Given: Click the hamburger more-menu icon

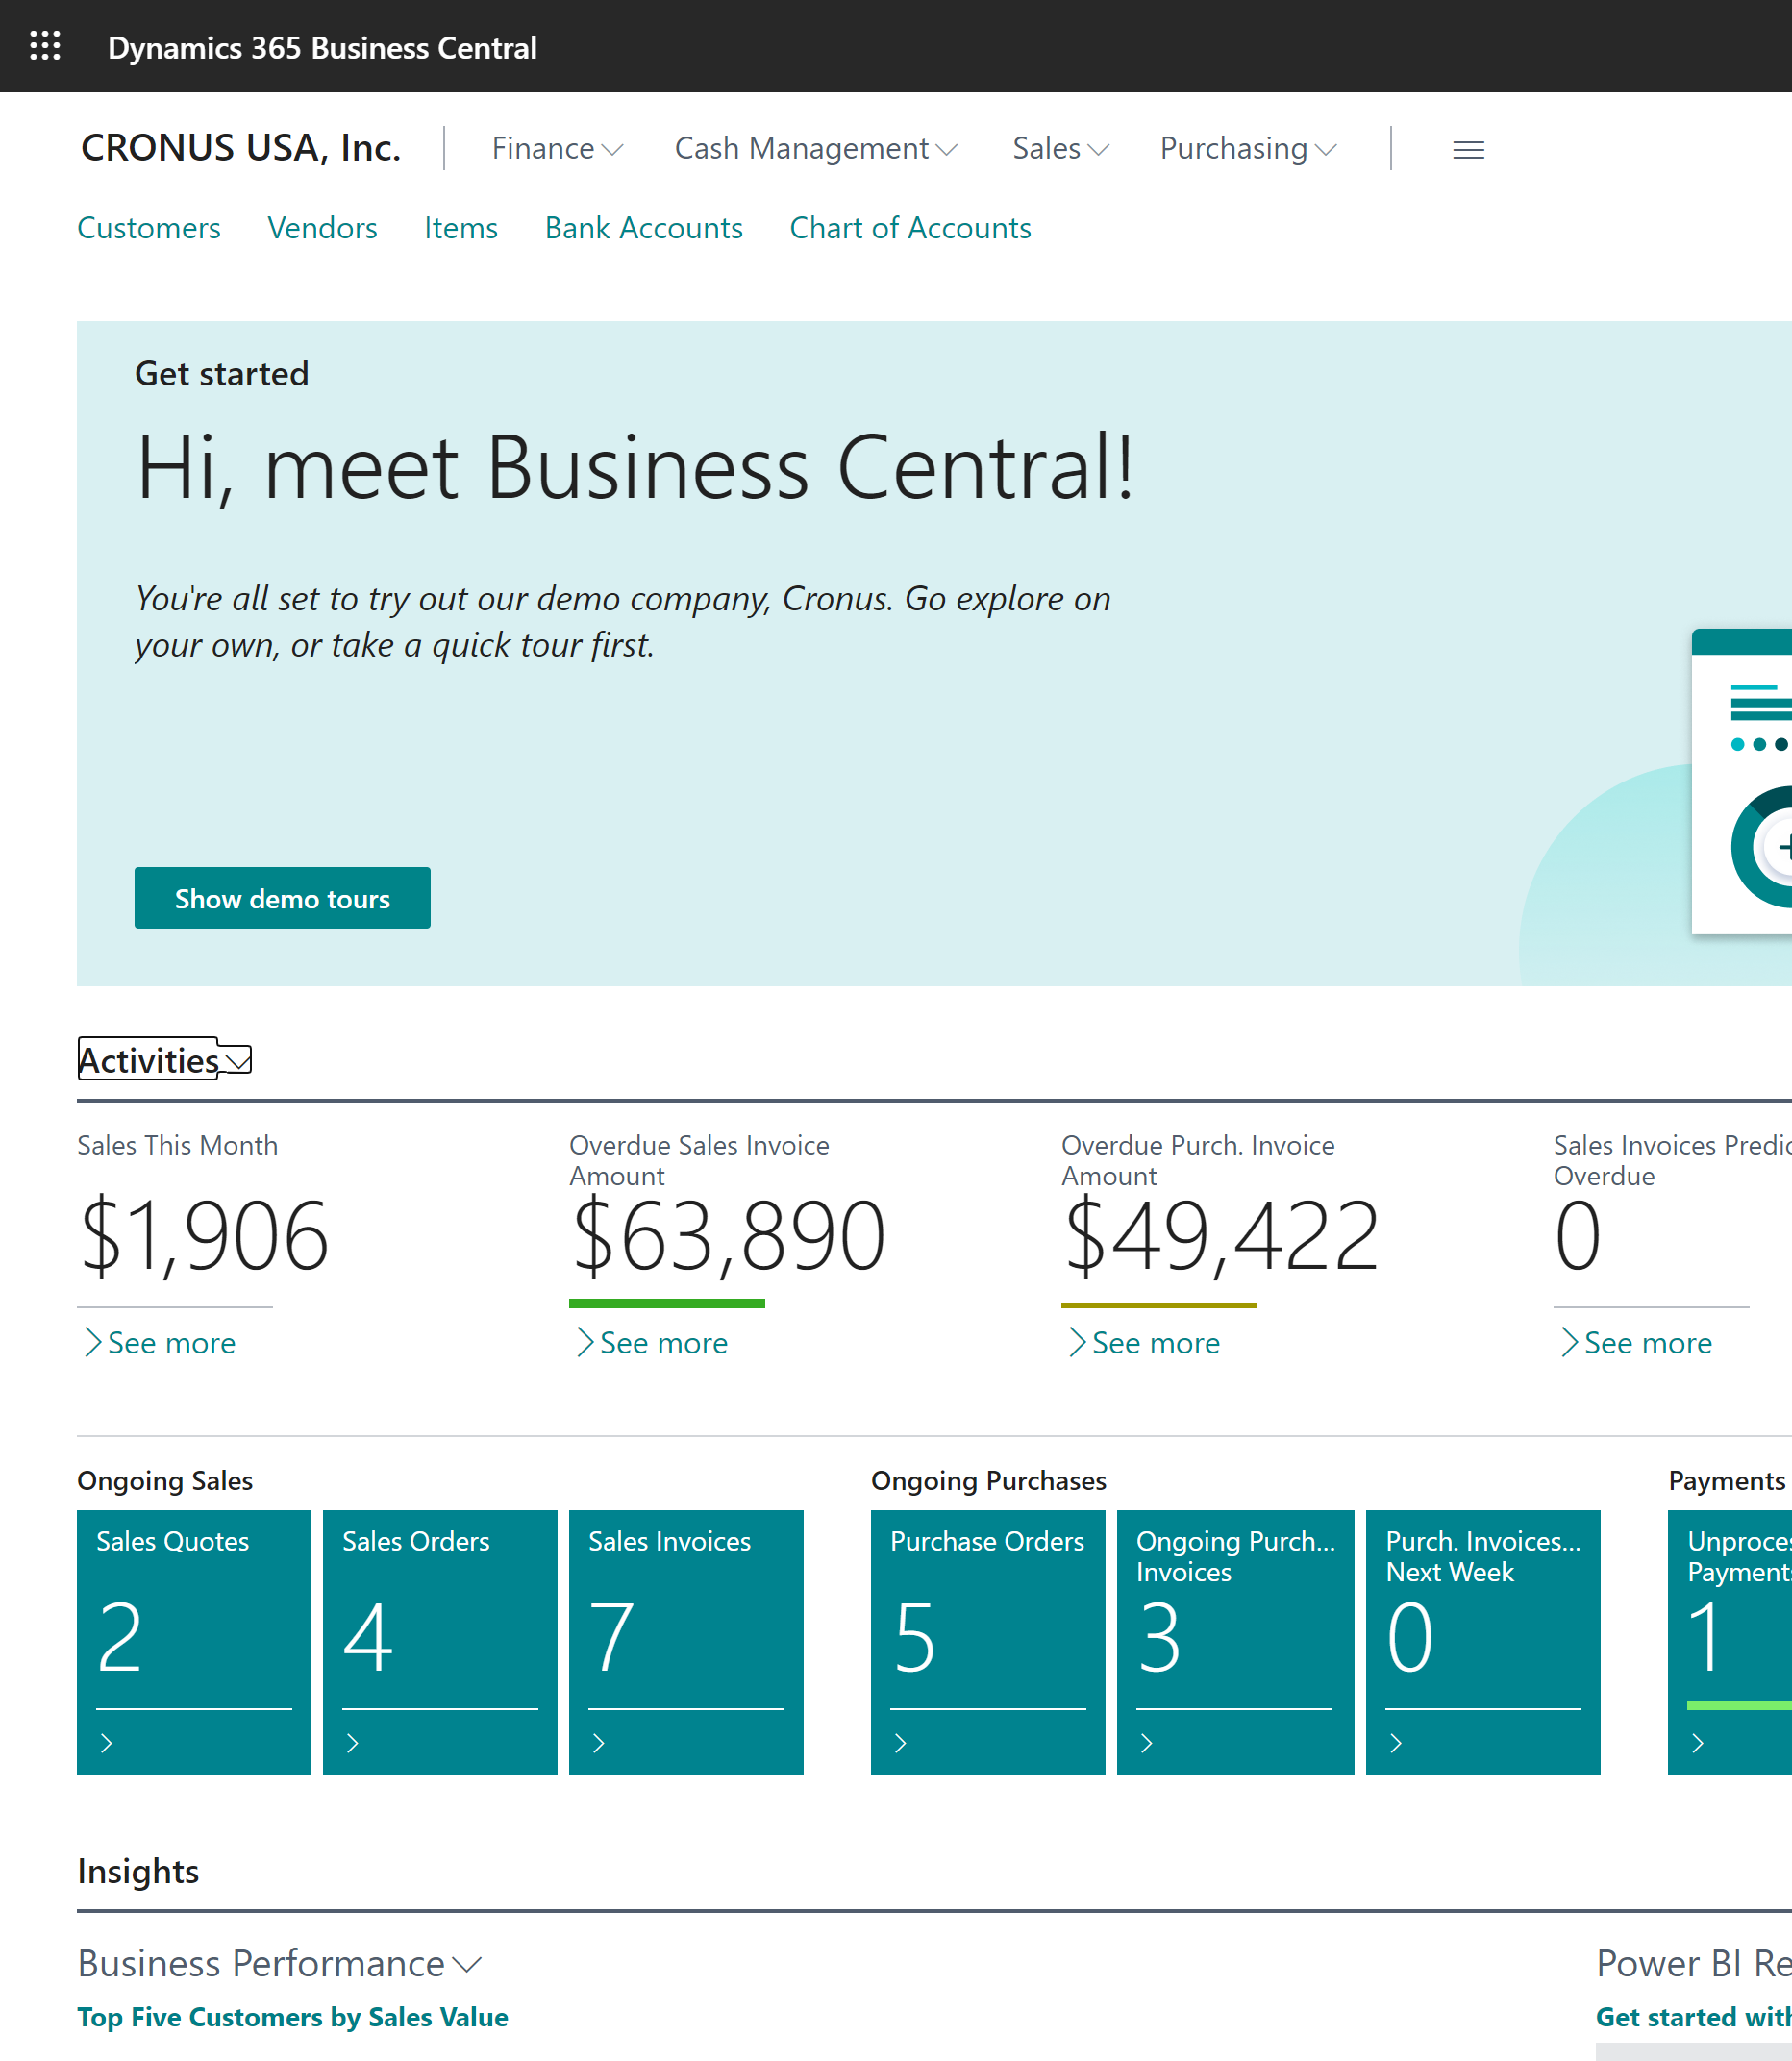Looking at the screenshot, I should pyautogui.click(x=1467, y=150).
